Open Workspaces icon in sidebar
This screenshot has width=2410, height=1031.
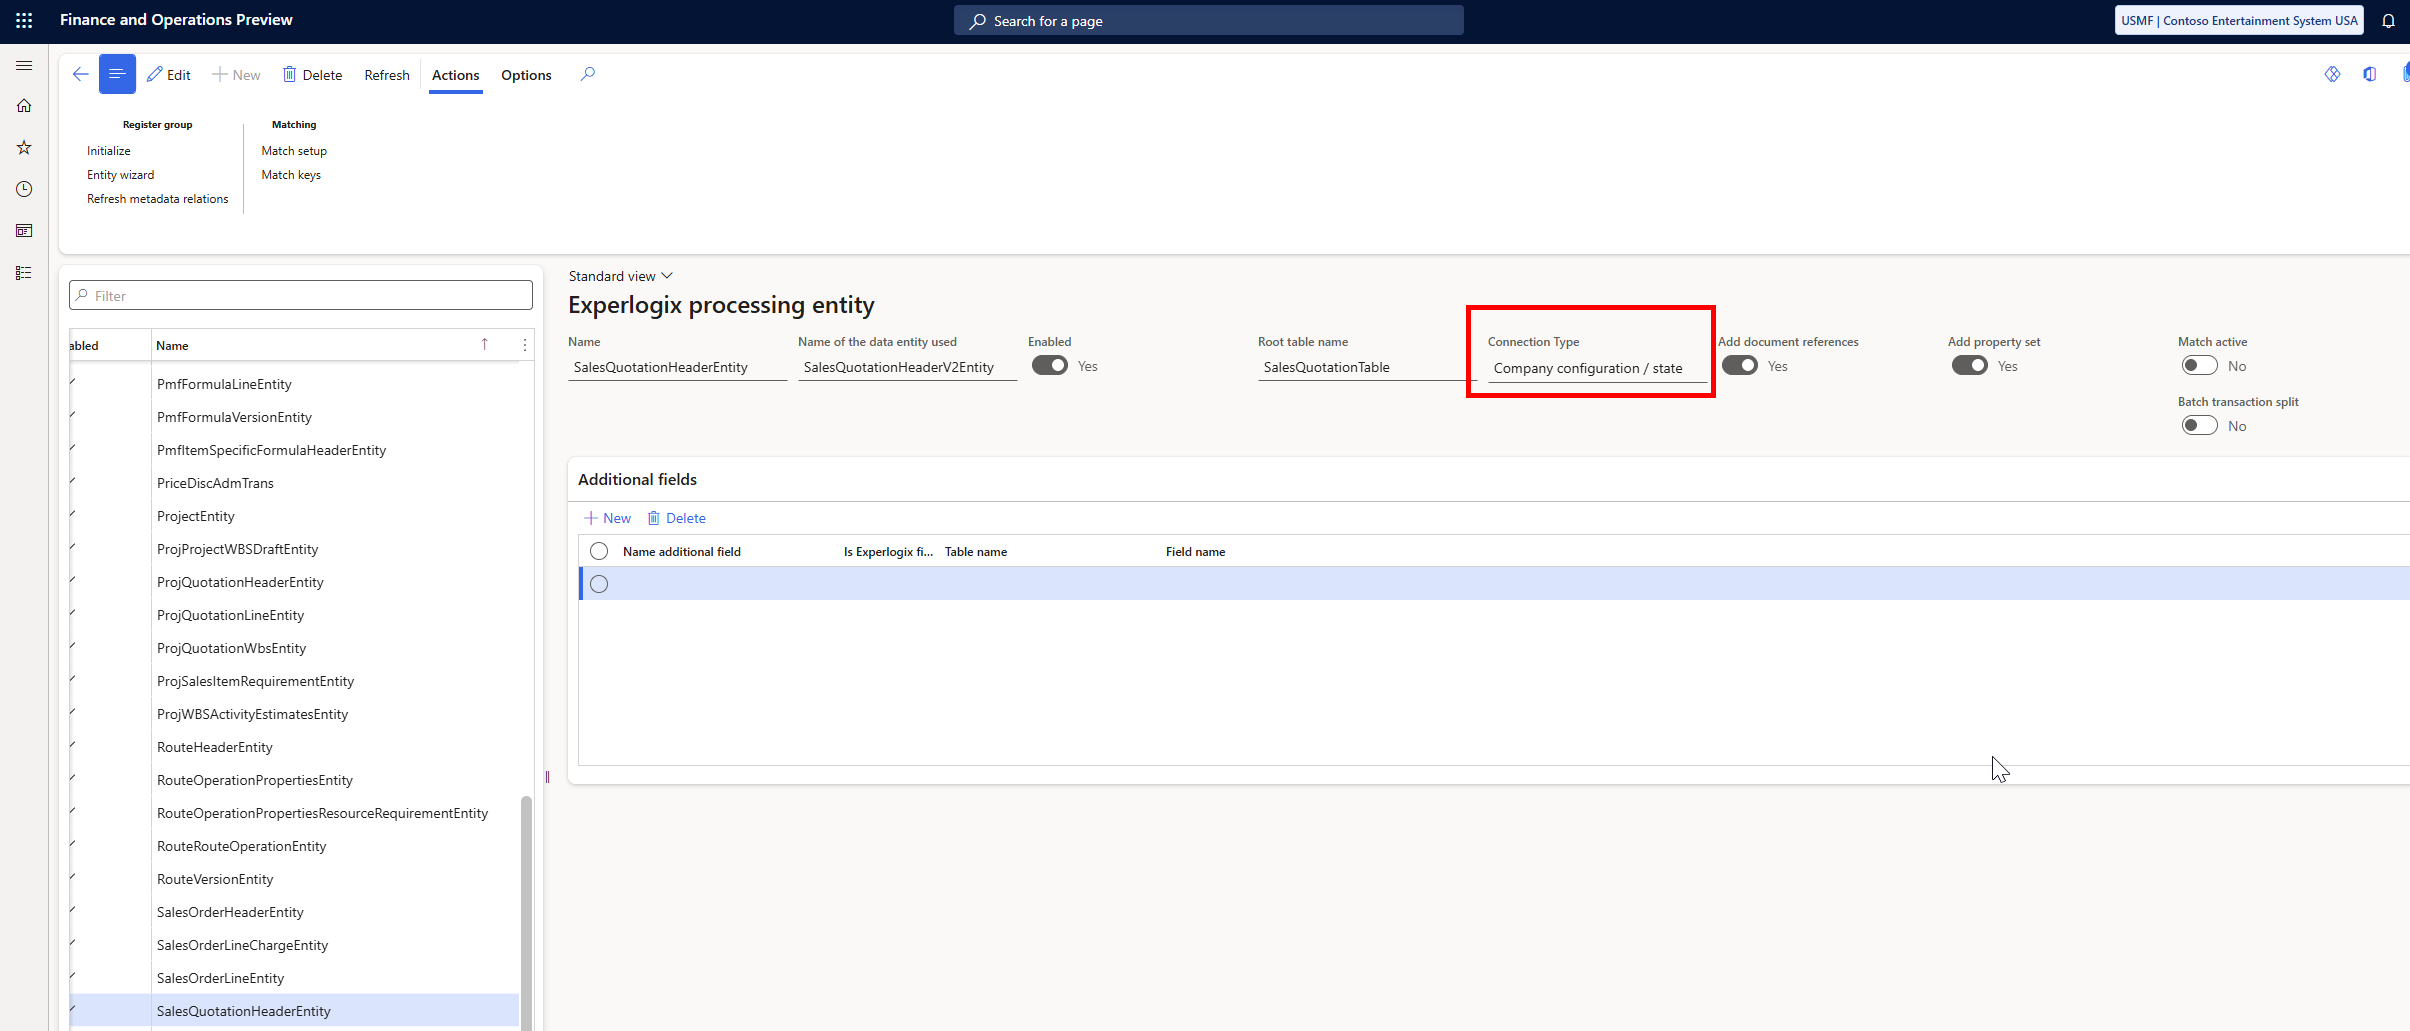pyautogui.click(x=24, y=231)
